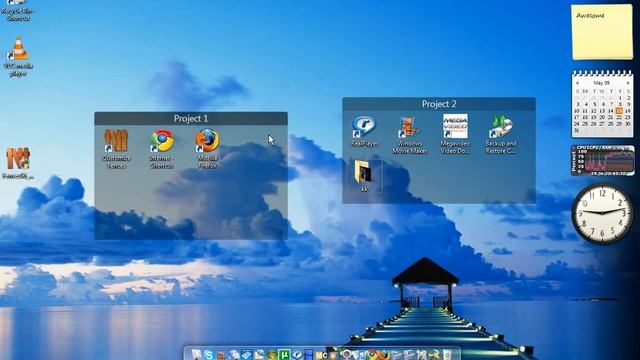640x360 pixels.
Task: Launch Mozilla Firefox from the Project 1 fence
Action: (x=207, y=149)
